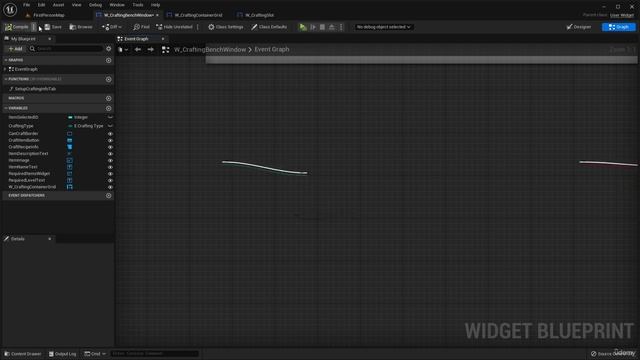
Task: Open the Edit menu
Action: click(x=41, y=5)
